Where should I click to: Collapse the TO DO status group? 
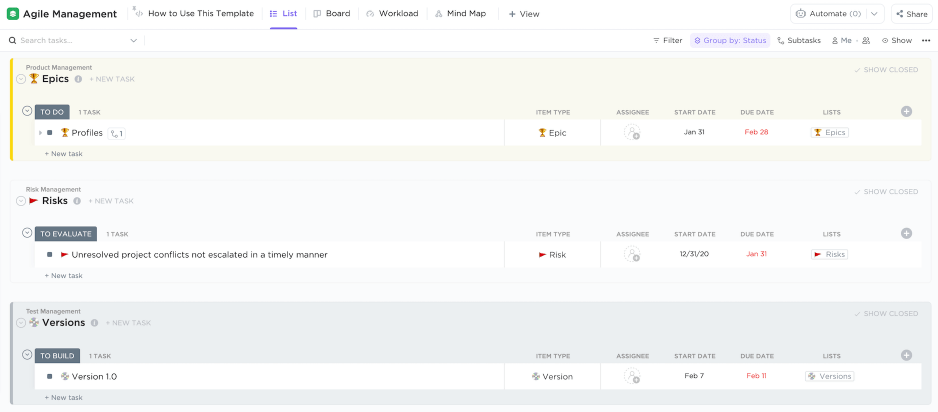point(27,111)
